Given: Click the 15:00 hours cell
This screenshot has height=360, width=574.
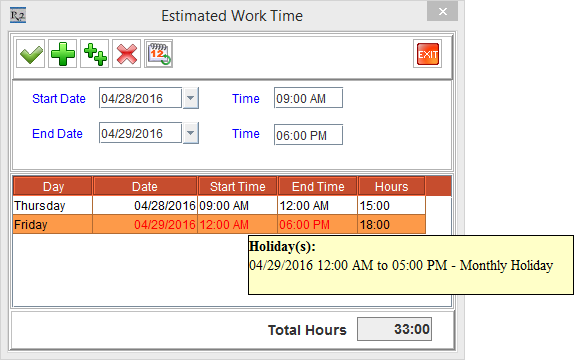Looking at the screenshot, I should (392, 205).
